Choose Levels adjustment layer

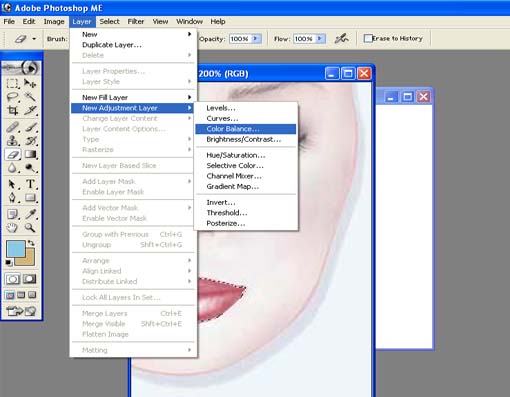[246, 108]
